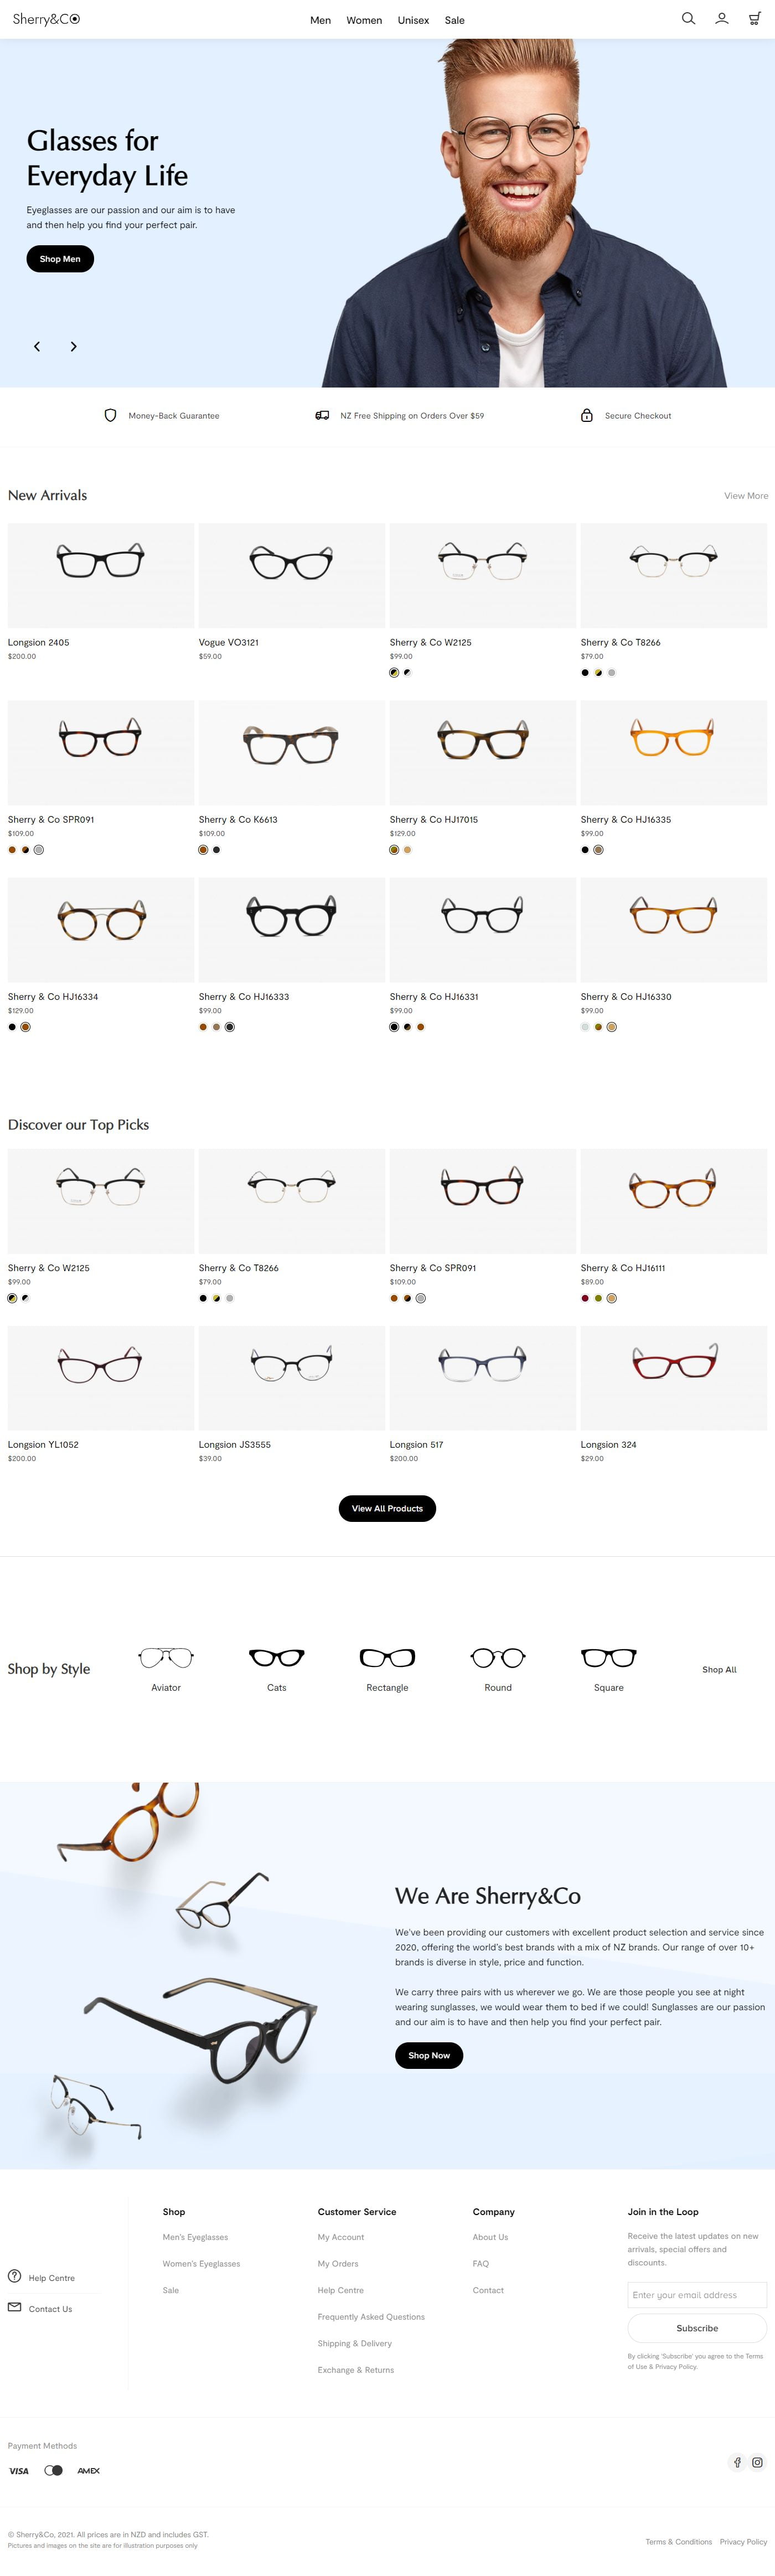Open the Sale menu item

(454, 20)
